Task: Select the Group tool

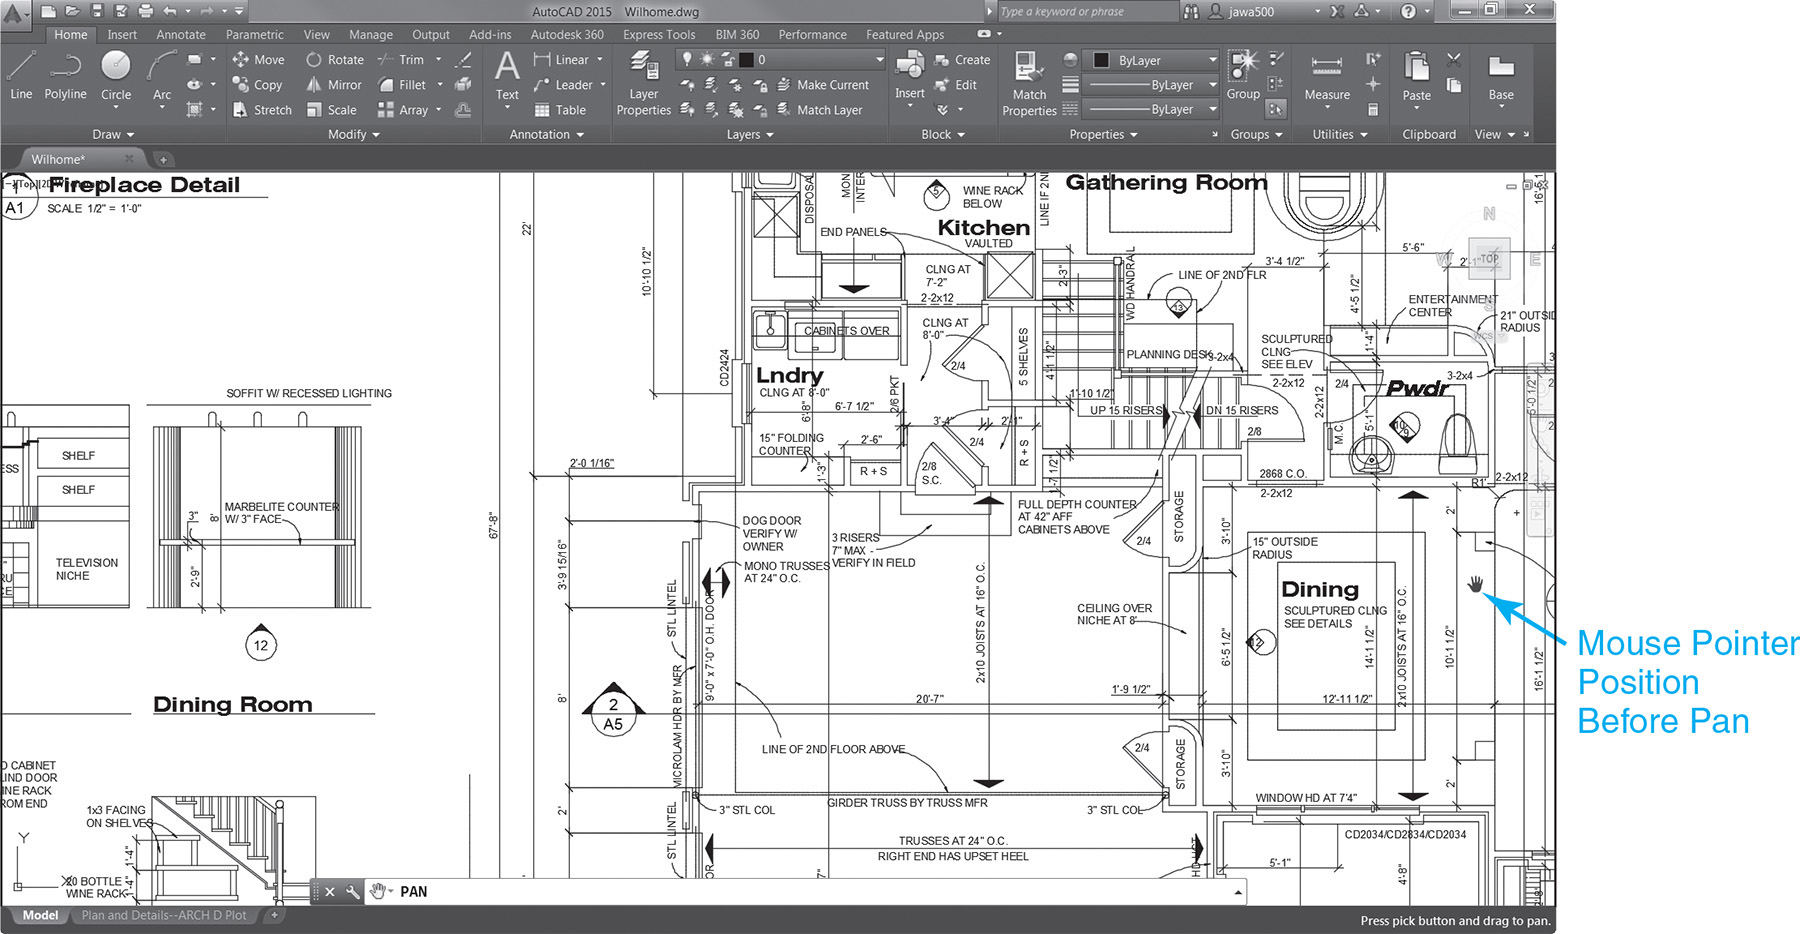Action: click(x=1243, y=75)
